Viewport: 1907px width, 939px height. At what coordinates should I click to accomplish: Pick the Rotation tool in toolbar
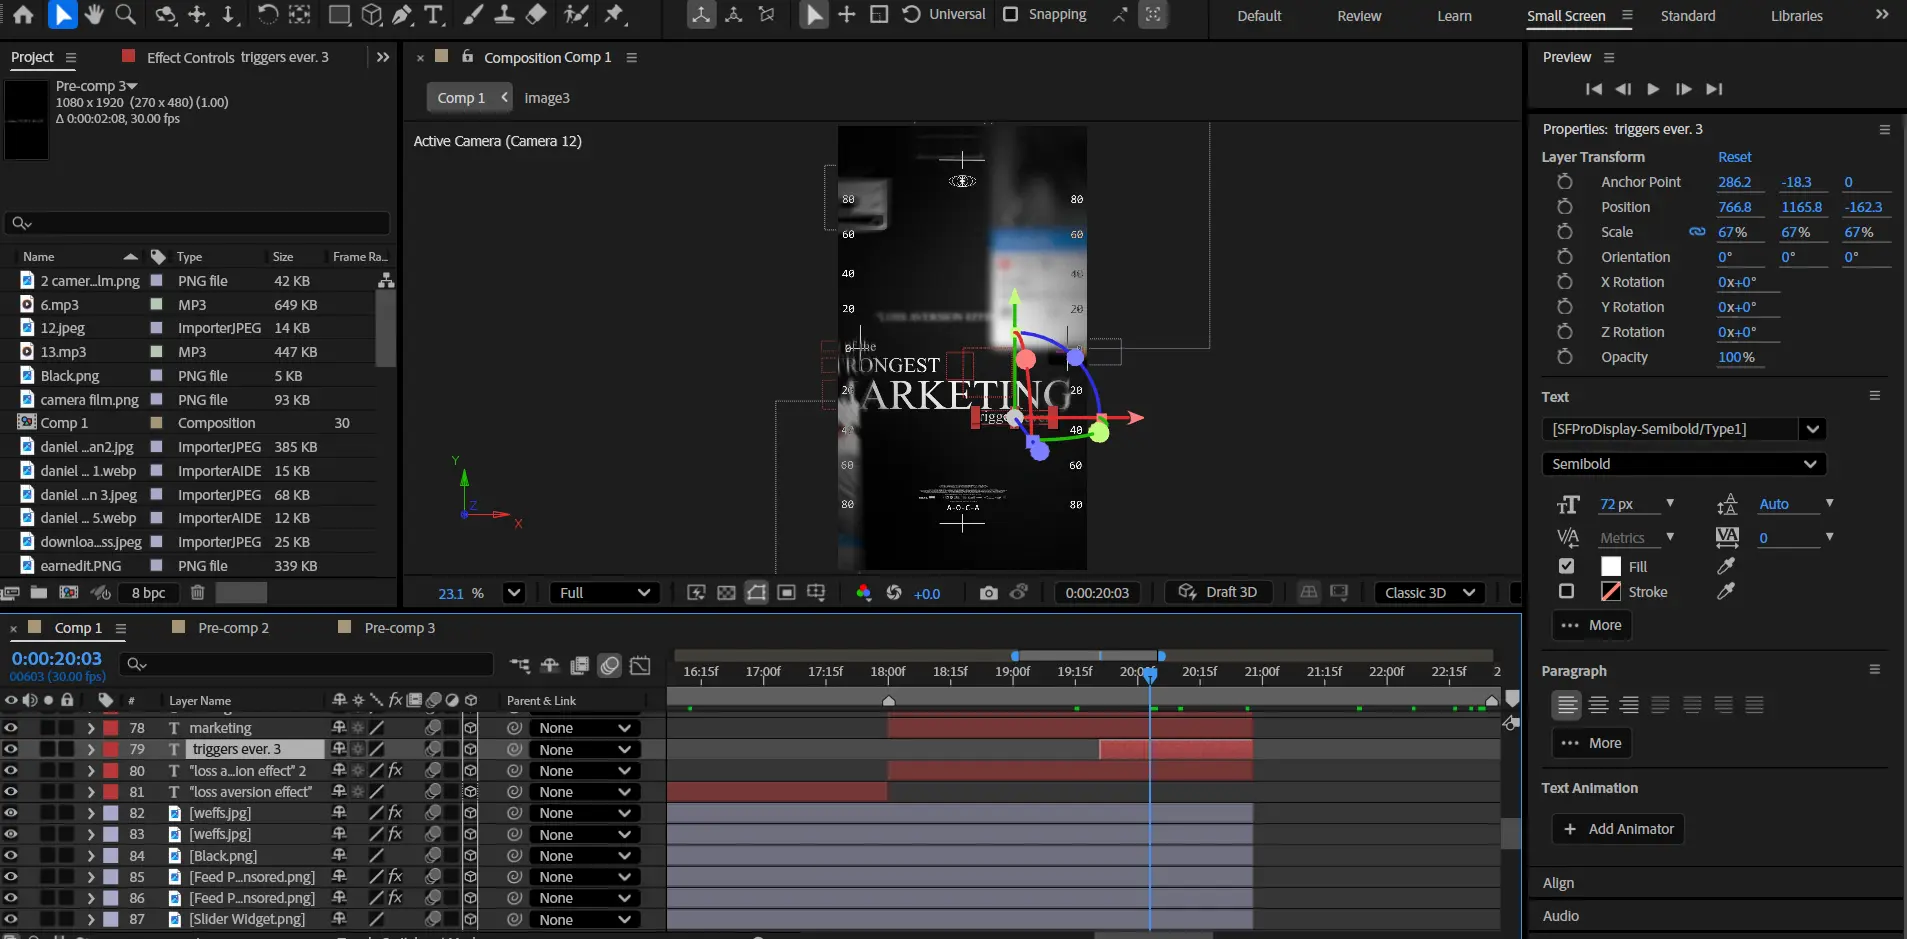click(267, 15)
